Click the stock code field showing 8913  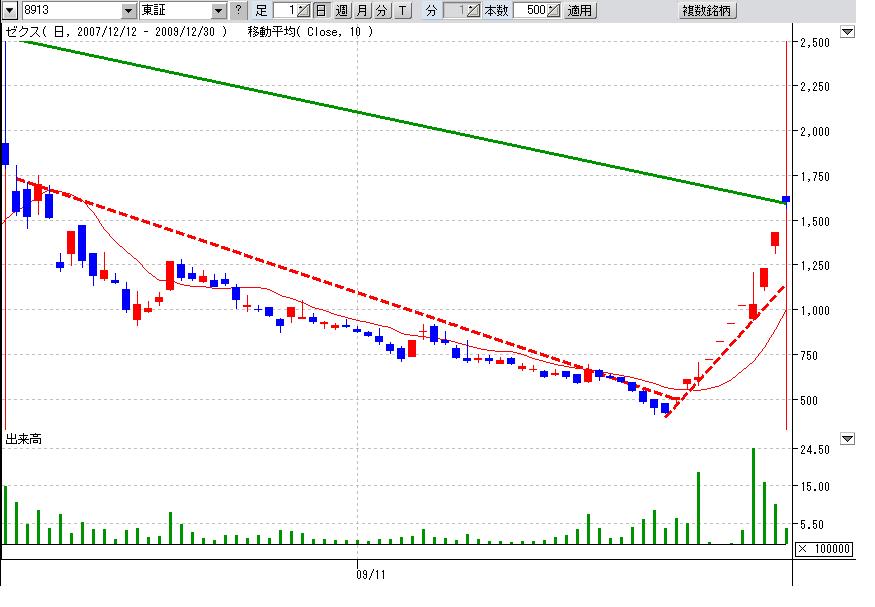(x=62, y=11)
